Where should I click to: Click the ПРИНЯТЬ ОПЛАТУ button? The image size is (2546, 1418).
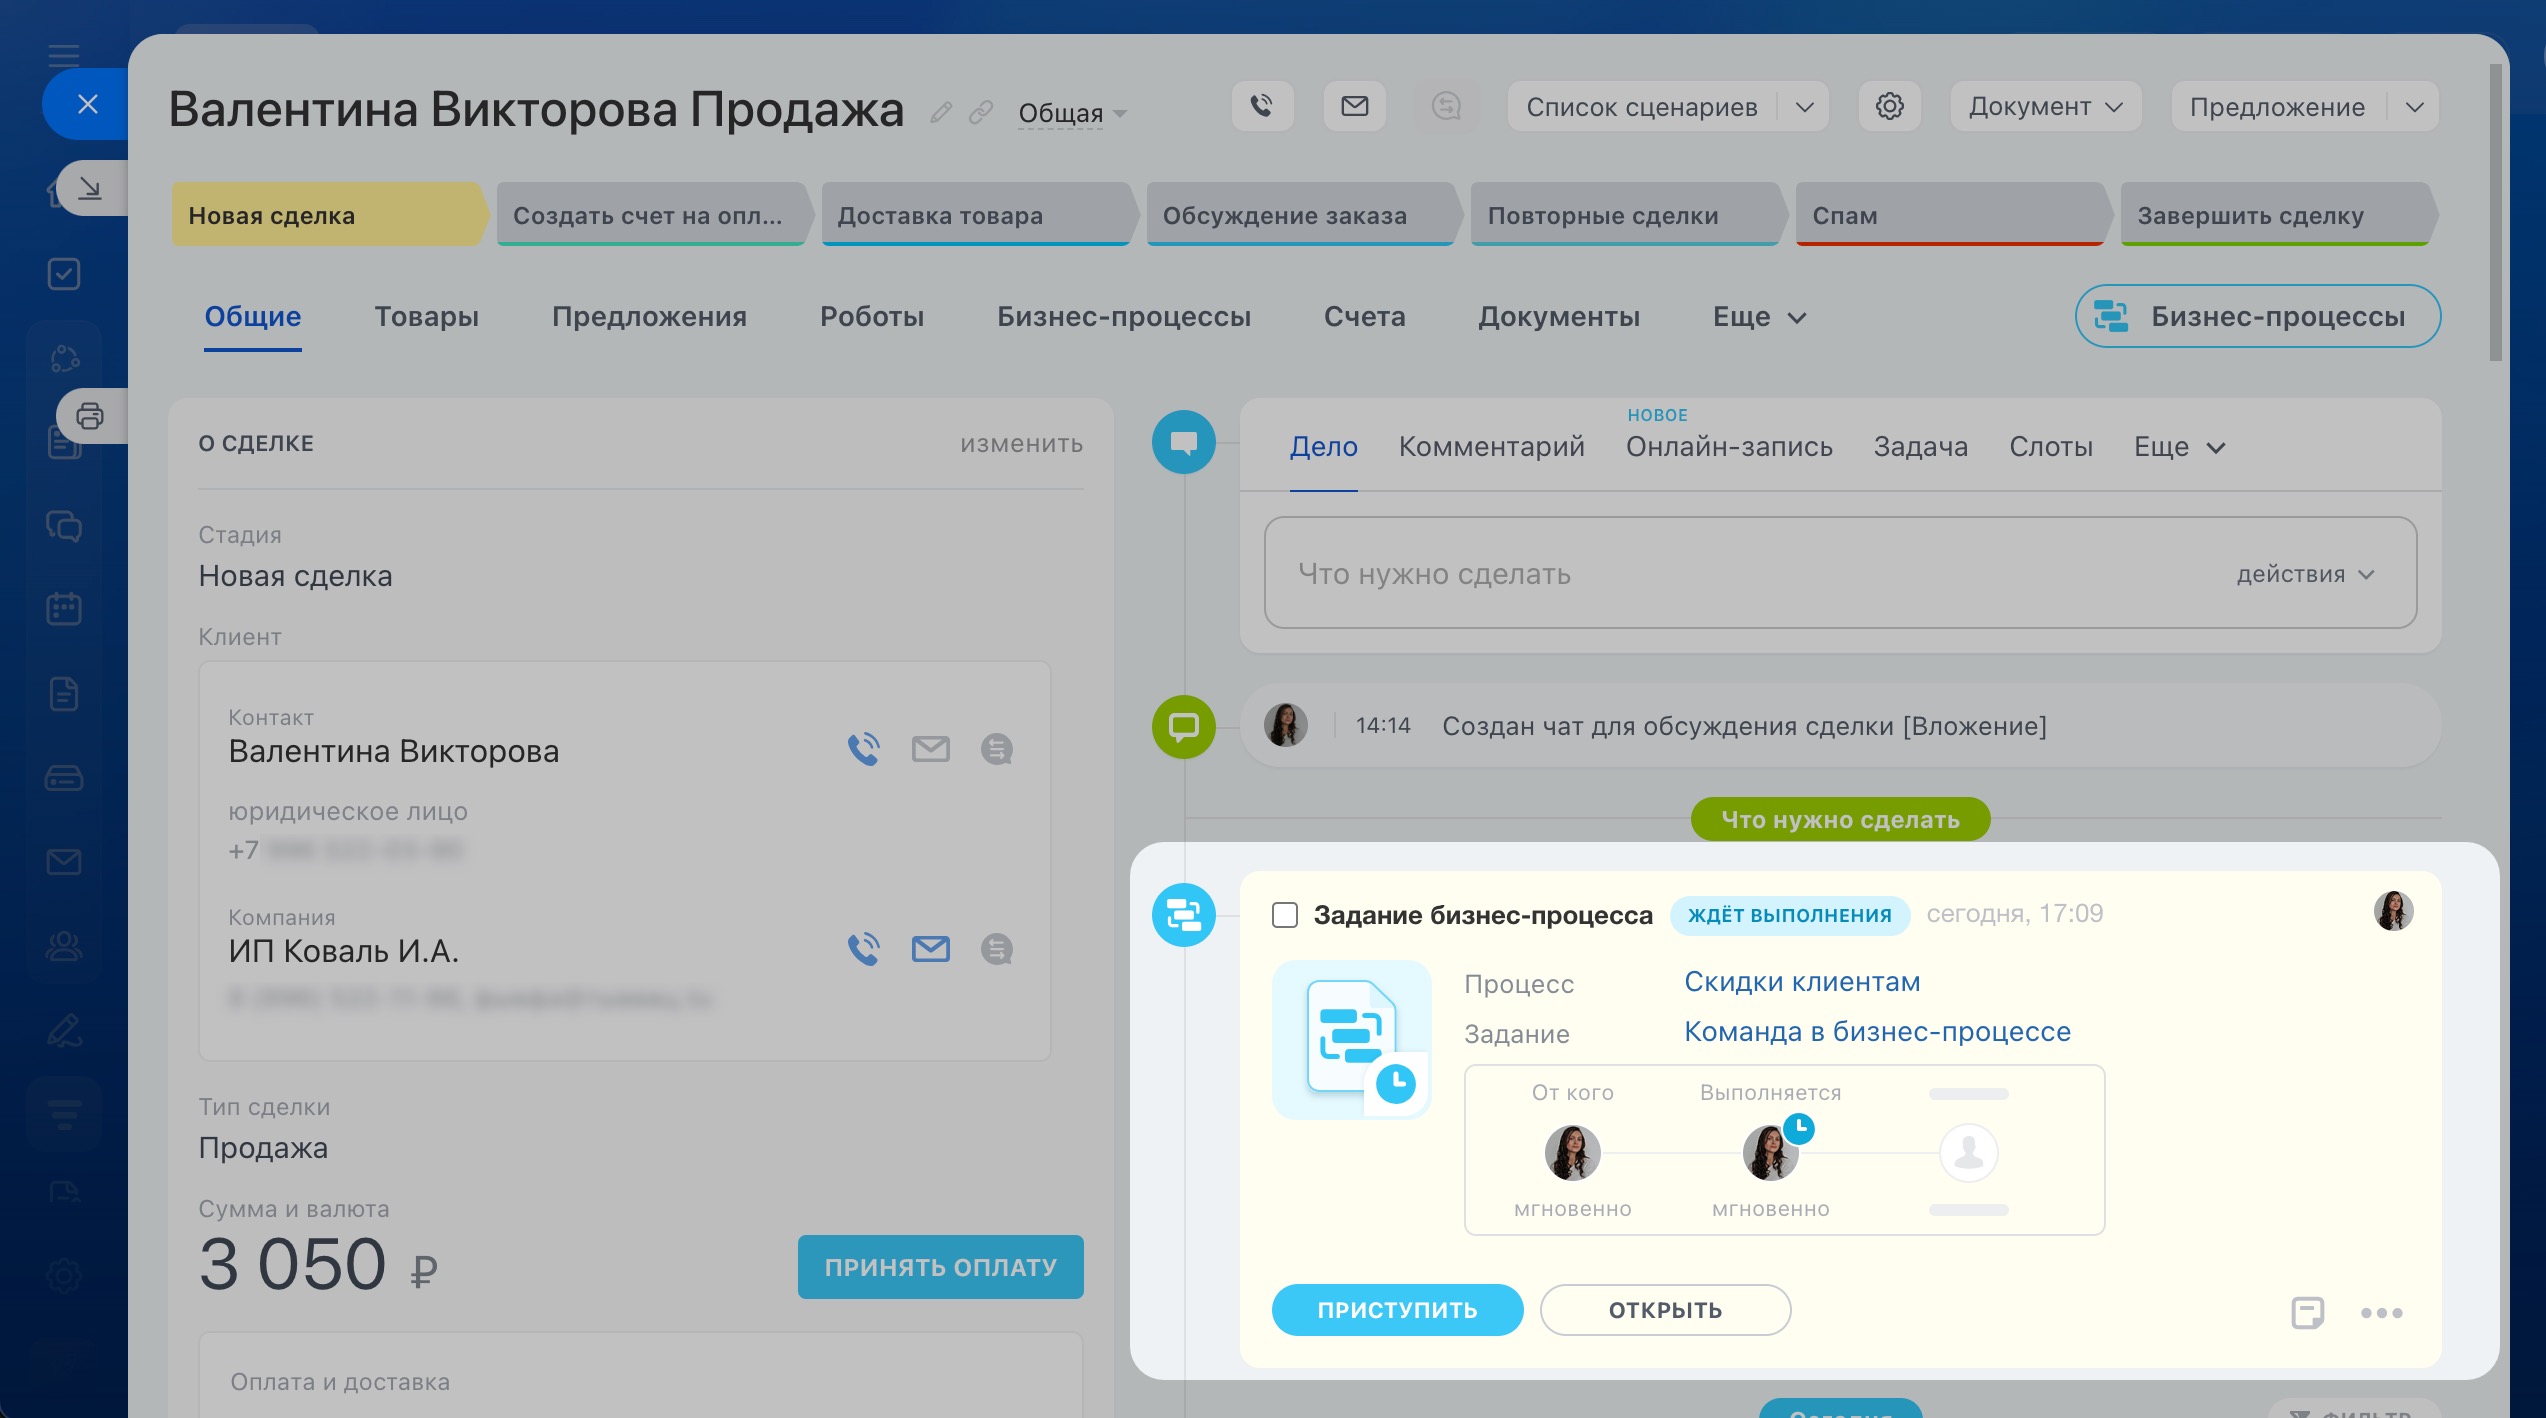tap(940, 1267)
